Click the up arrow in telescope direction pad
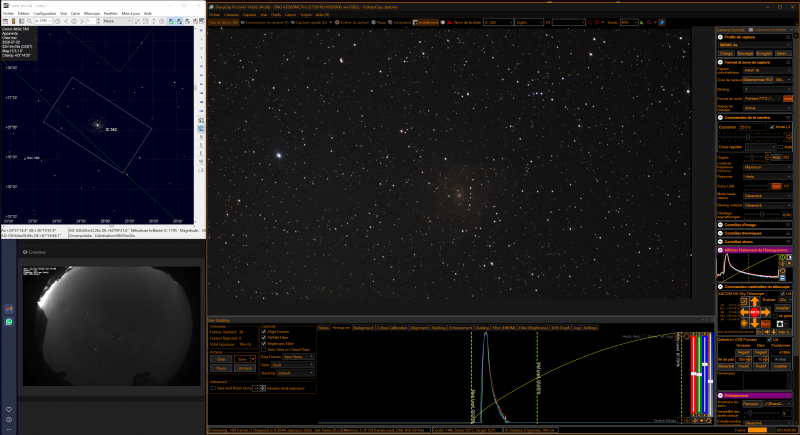The height and width of the screenshot is (435, 800). (755, 301)
